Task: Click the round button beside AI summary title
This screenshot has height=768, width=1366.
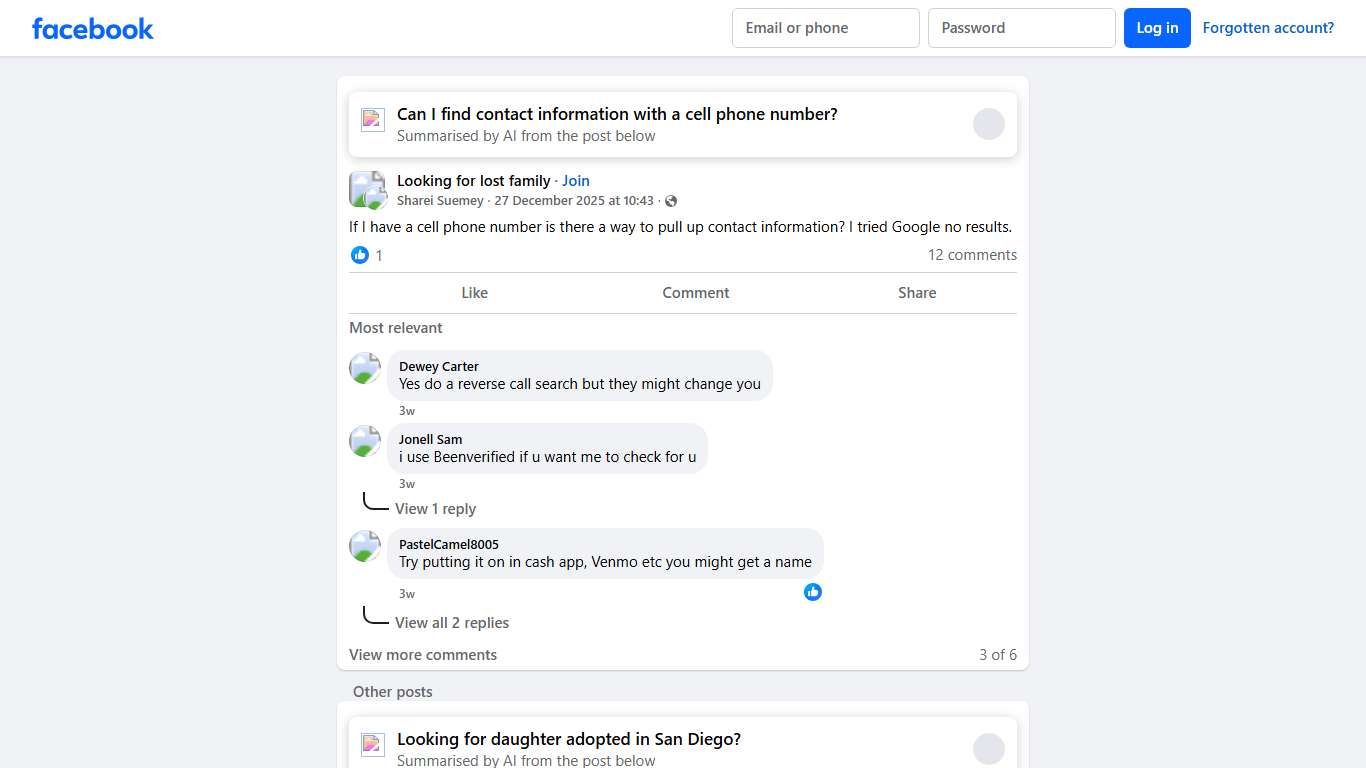Action: tap(988, 124)
